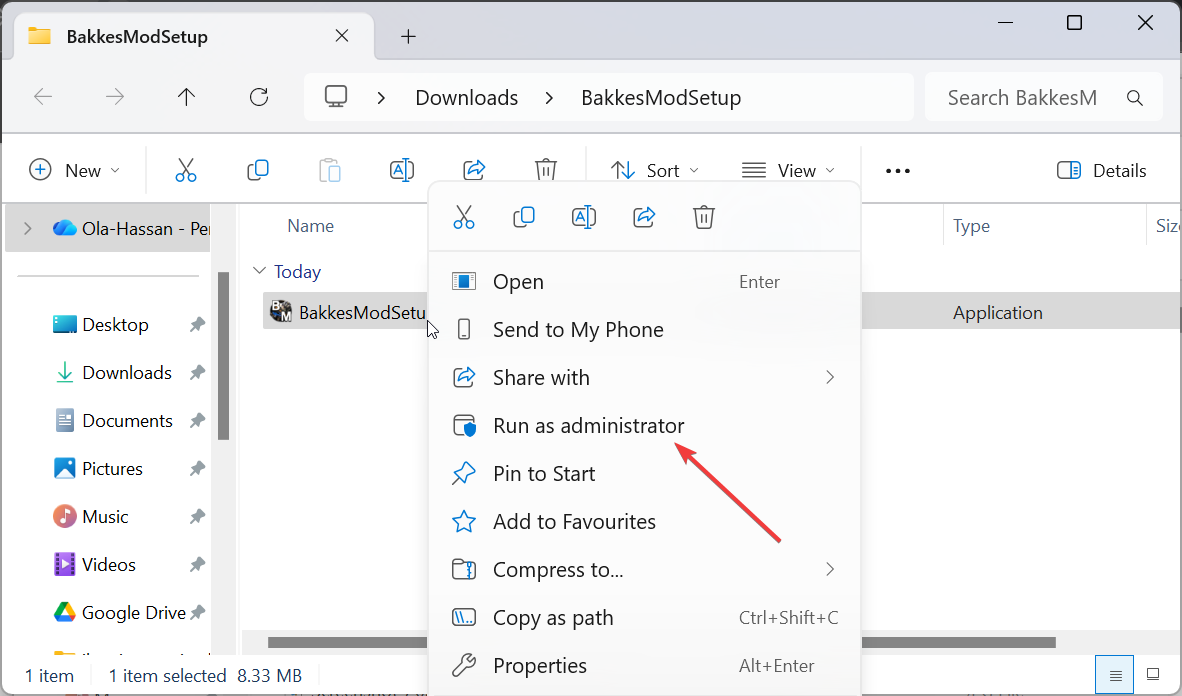This screenshot has width=1182, height=696.
Task: Select Open in context menu
Action: (644, 281)
